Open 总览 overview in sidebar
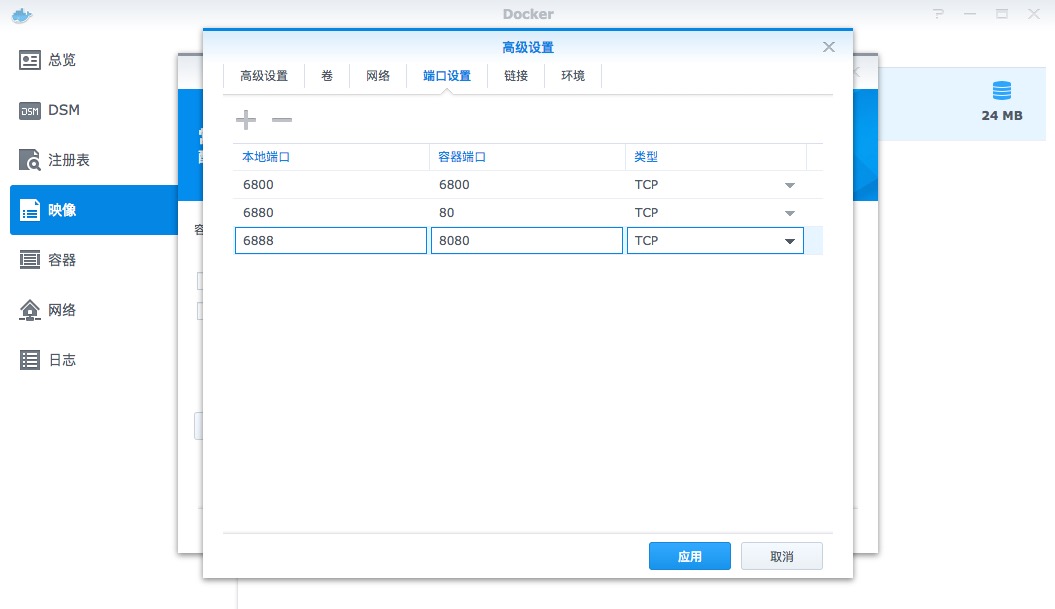Image resolution: width=1055 pixels, height=609 pixels. point(62,60)
